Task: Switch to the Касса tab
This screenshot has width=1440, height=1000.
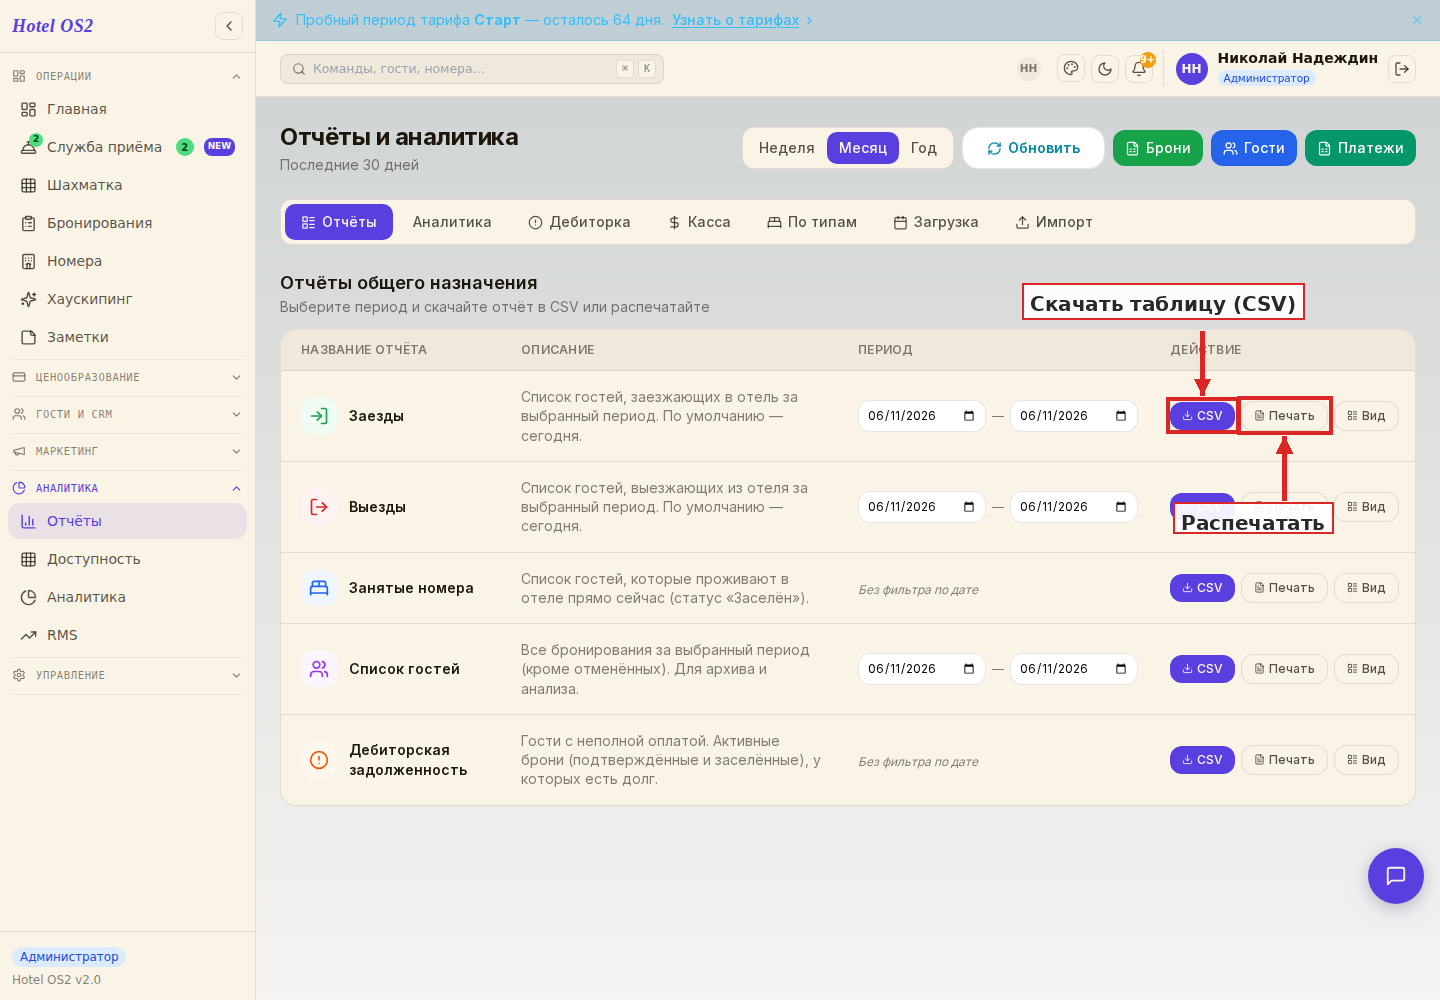Action: (x=700, y=222)
